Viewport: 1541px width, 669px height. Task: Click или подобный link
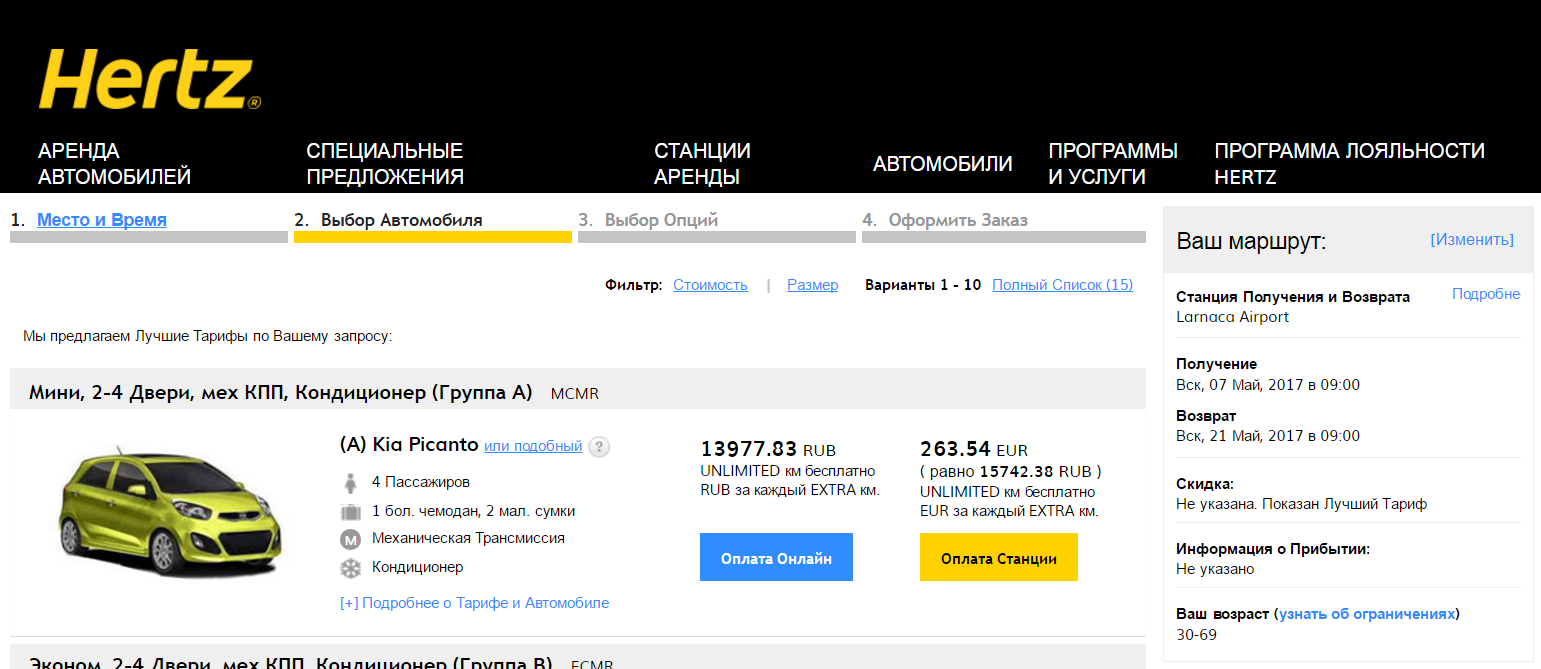click(x=533, y=446)
